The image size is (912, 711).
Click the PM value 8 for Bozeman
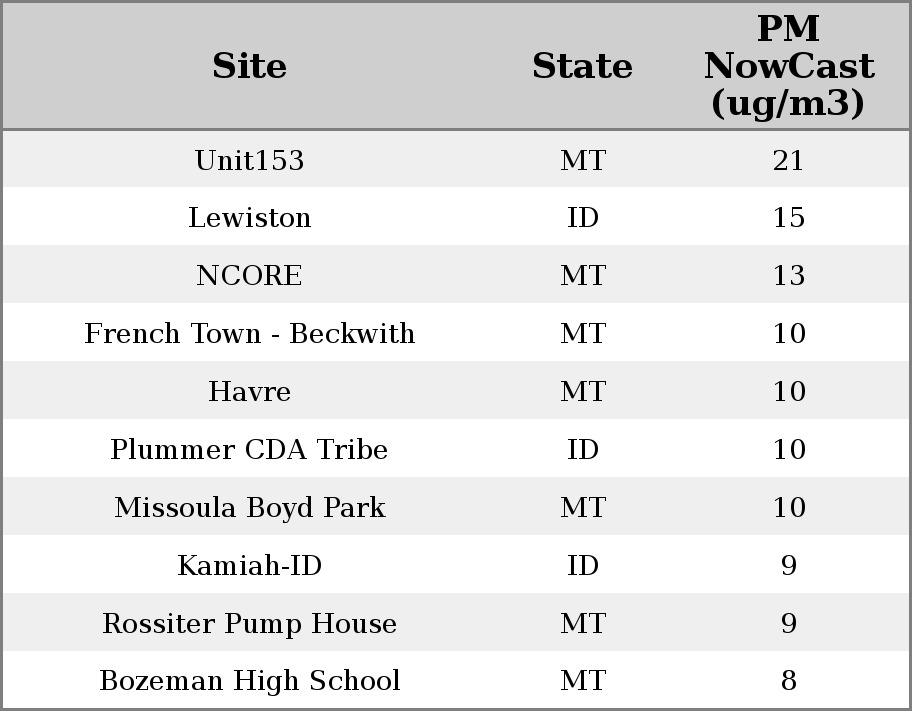pyautogui.click(x=788, y=681)
